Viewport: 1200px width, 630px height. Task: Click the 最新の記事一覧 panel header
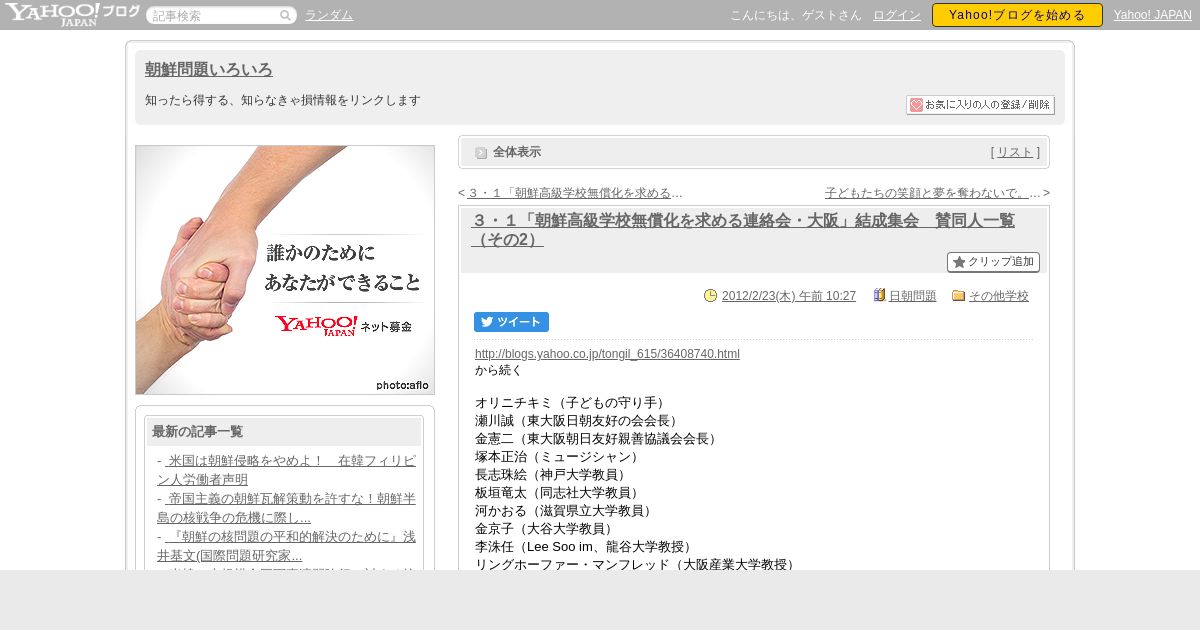tap(284, 432)
